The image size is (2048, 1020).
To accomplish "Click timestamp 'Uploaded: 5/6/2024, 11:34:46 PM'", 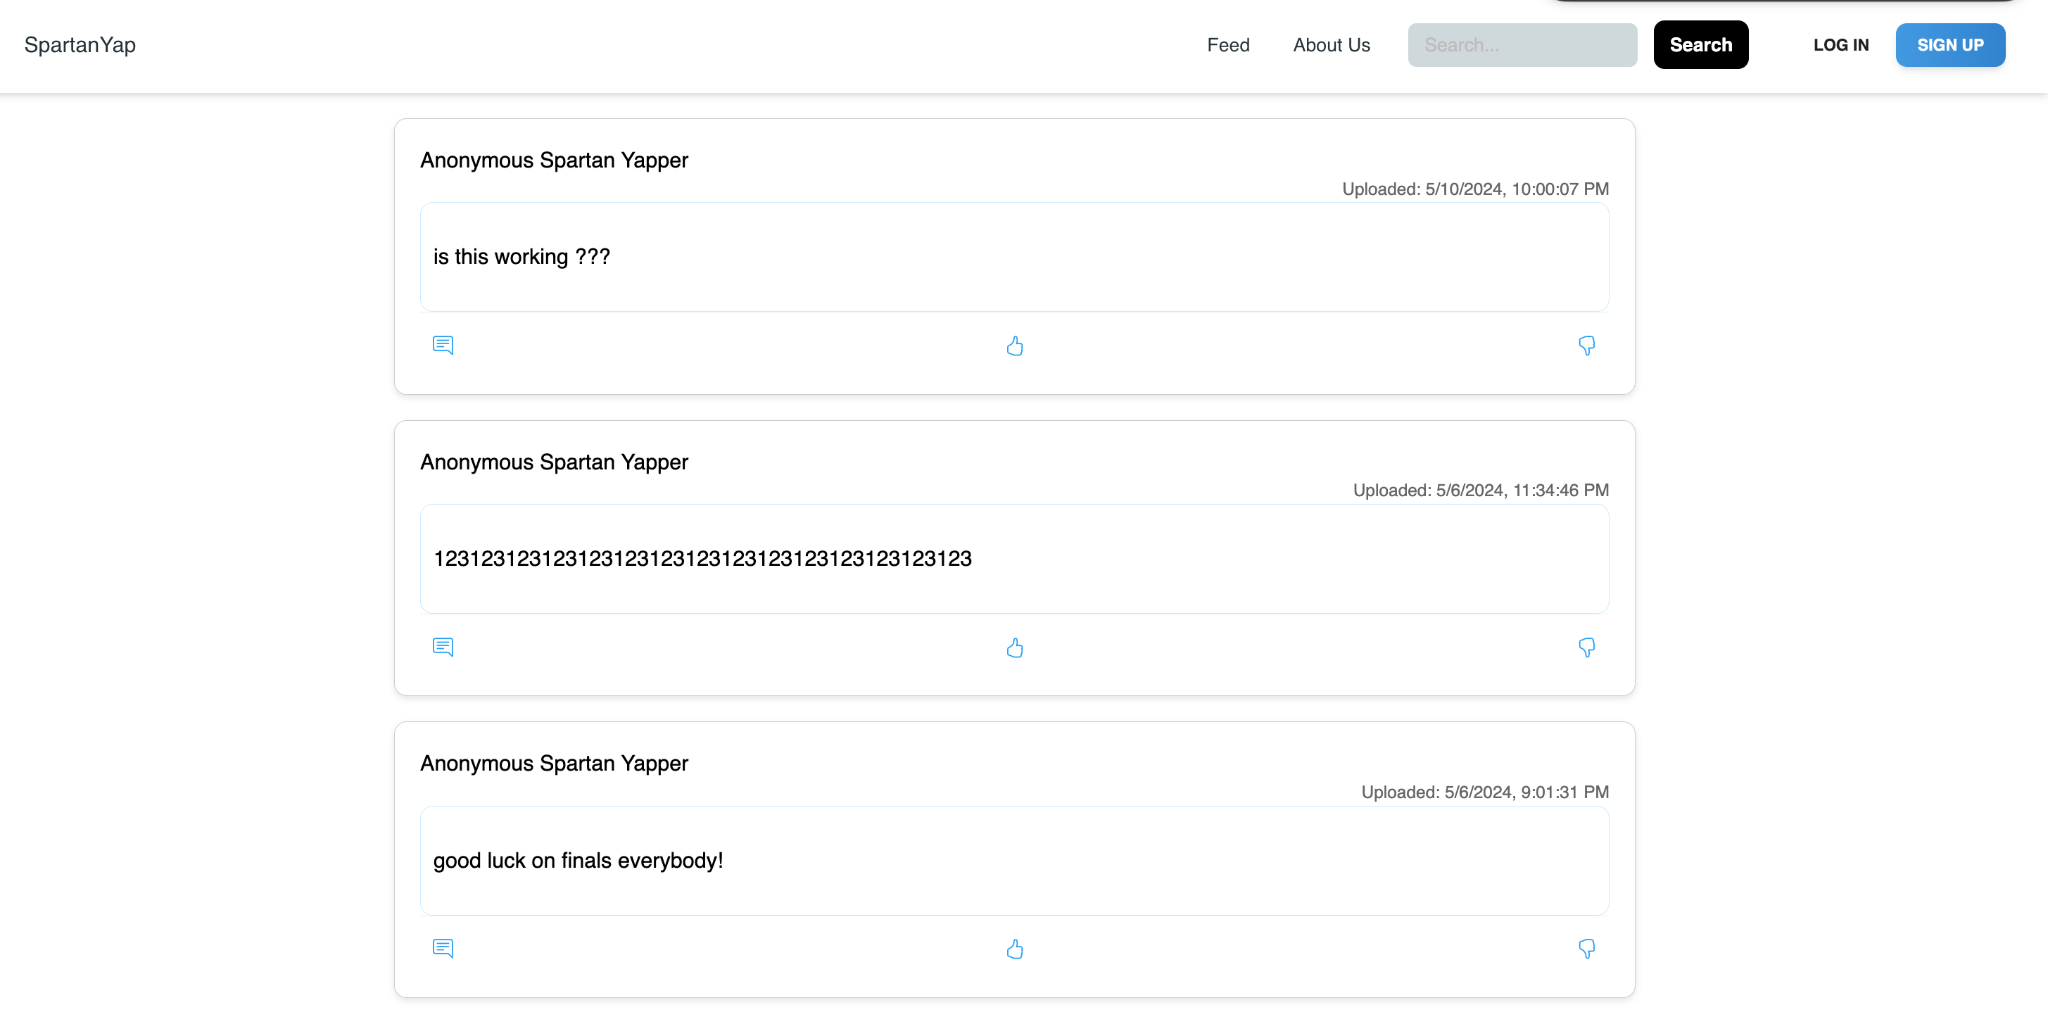I will pos(1481,490).
